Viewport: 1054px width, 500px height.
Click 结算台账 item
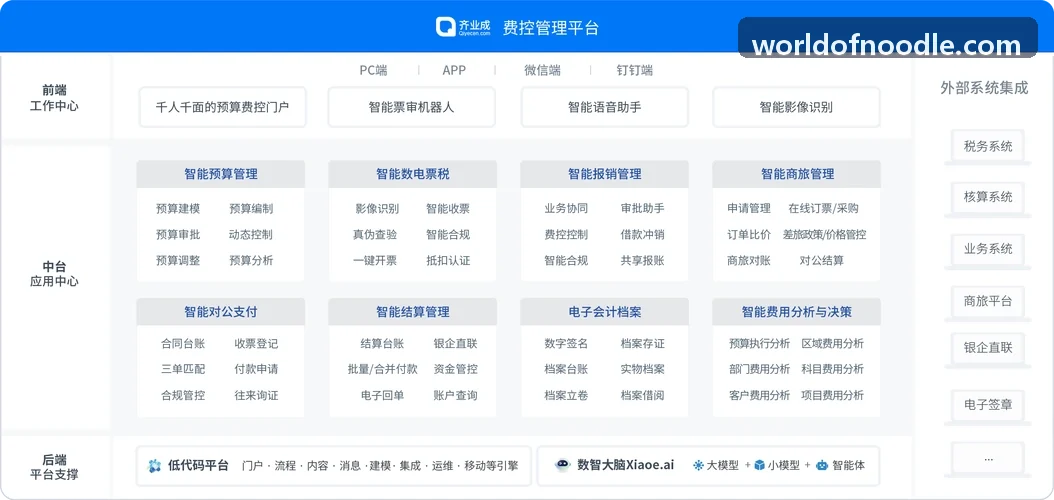click(x=382, y=343)
